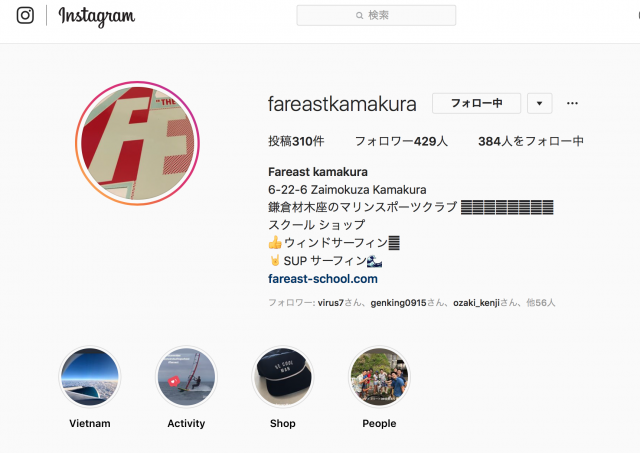Open follower genking0915's profile

point(398,303)
